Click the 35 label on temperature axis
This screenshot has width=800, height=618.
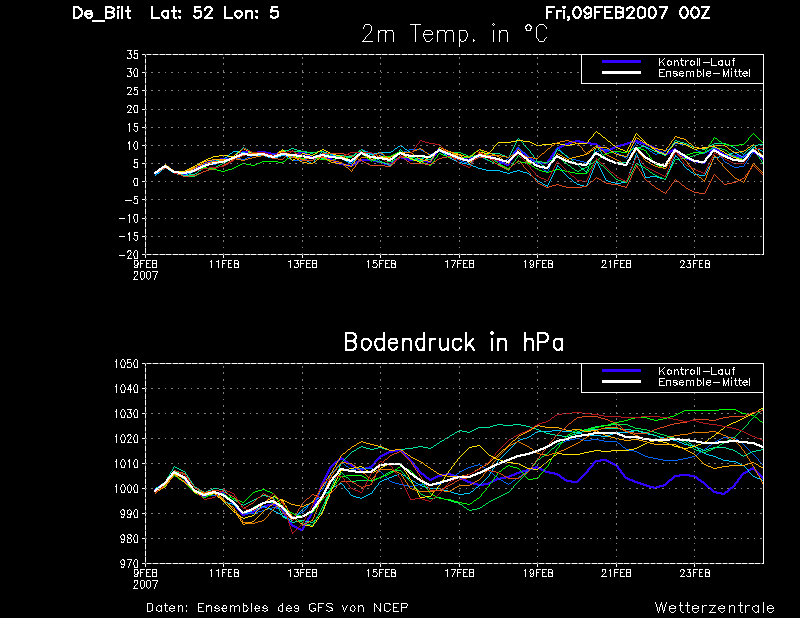[x=132, y=55]
